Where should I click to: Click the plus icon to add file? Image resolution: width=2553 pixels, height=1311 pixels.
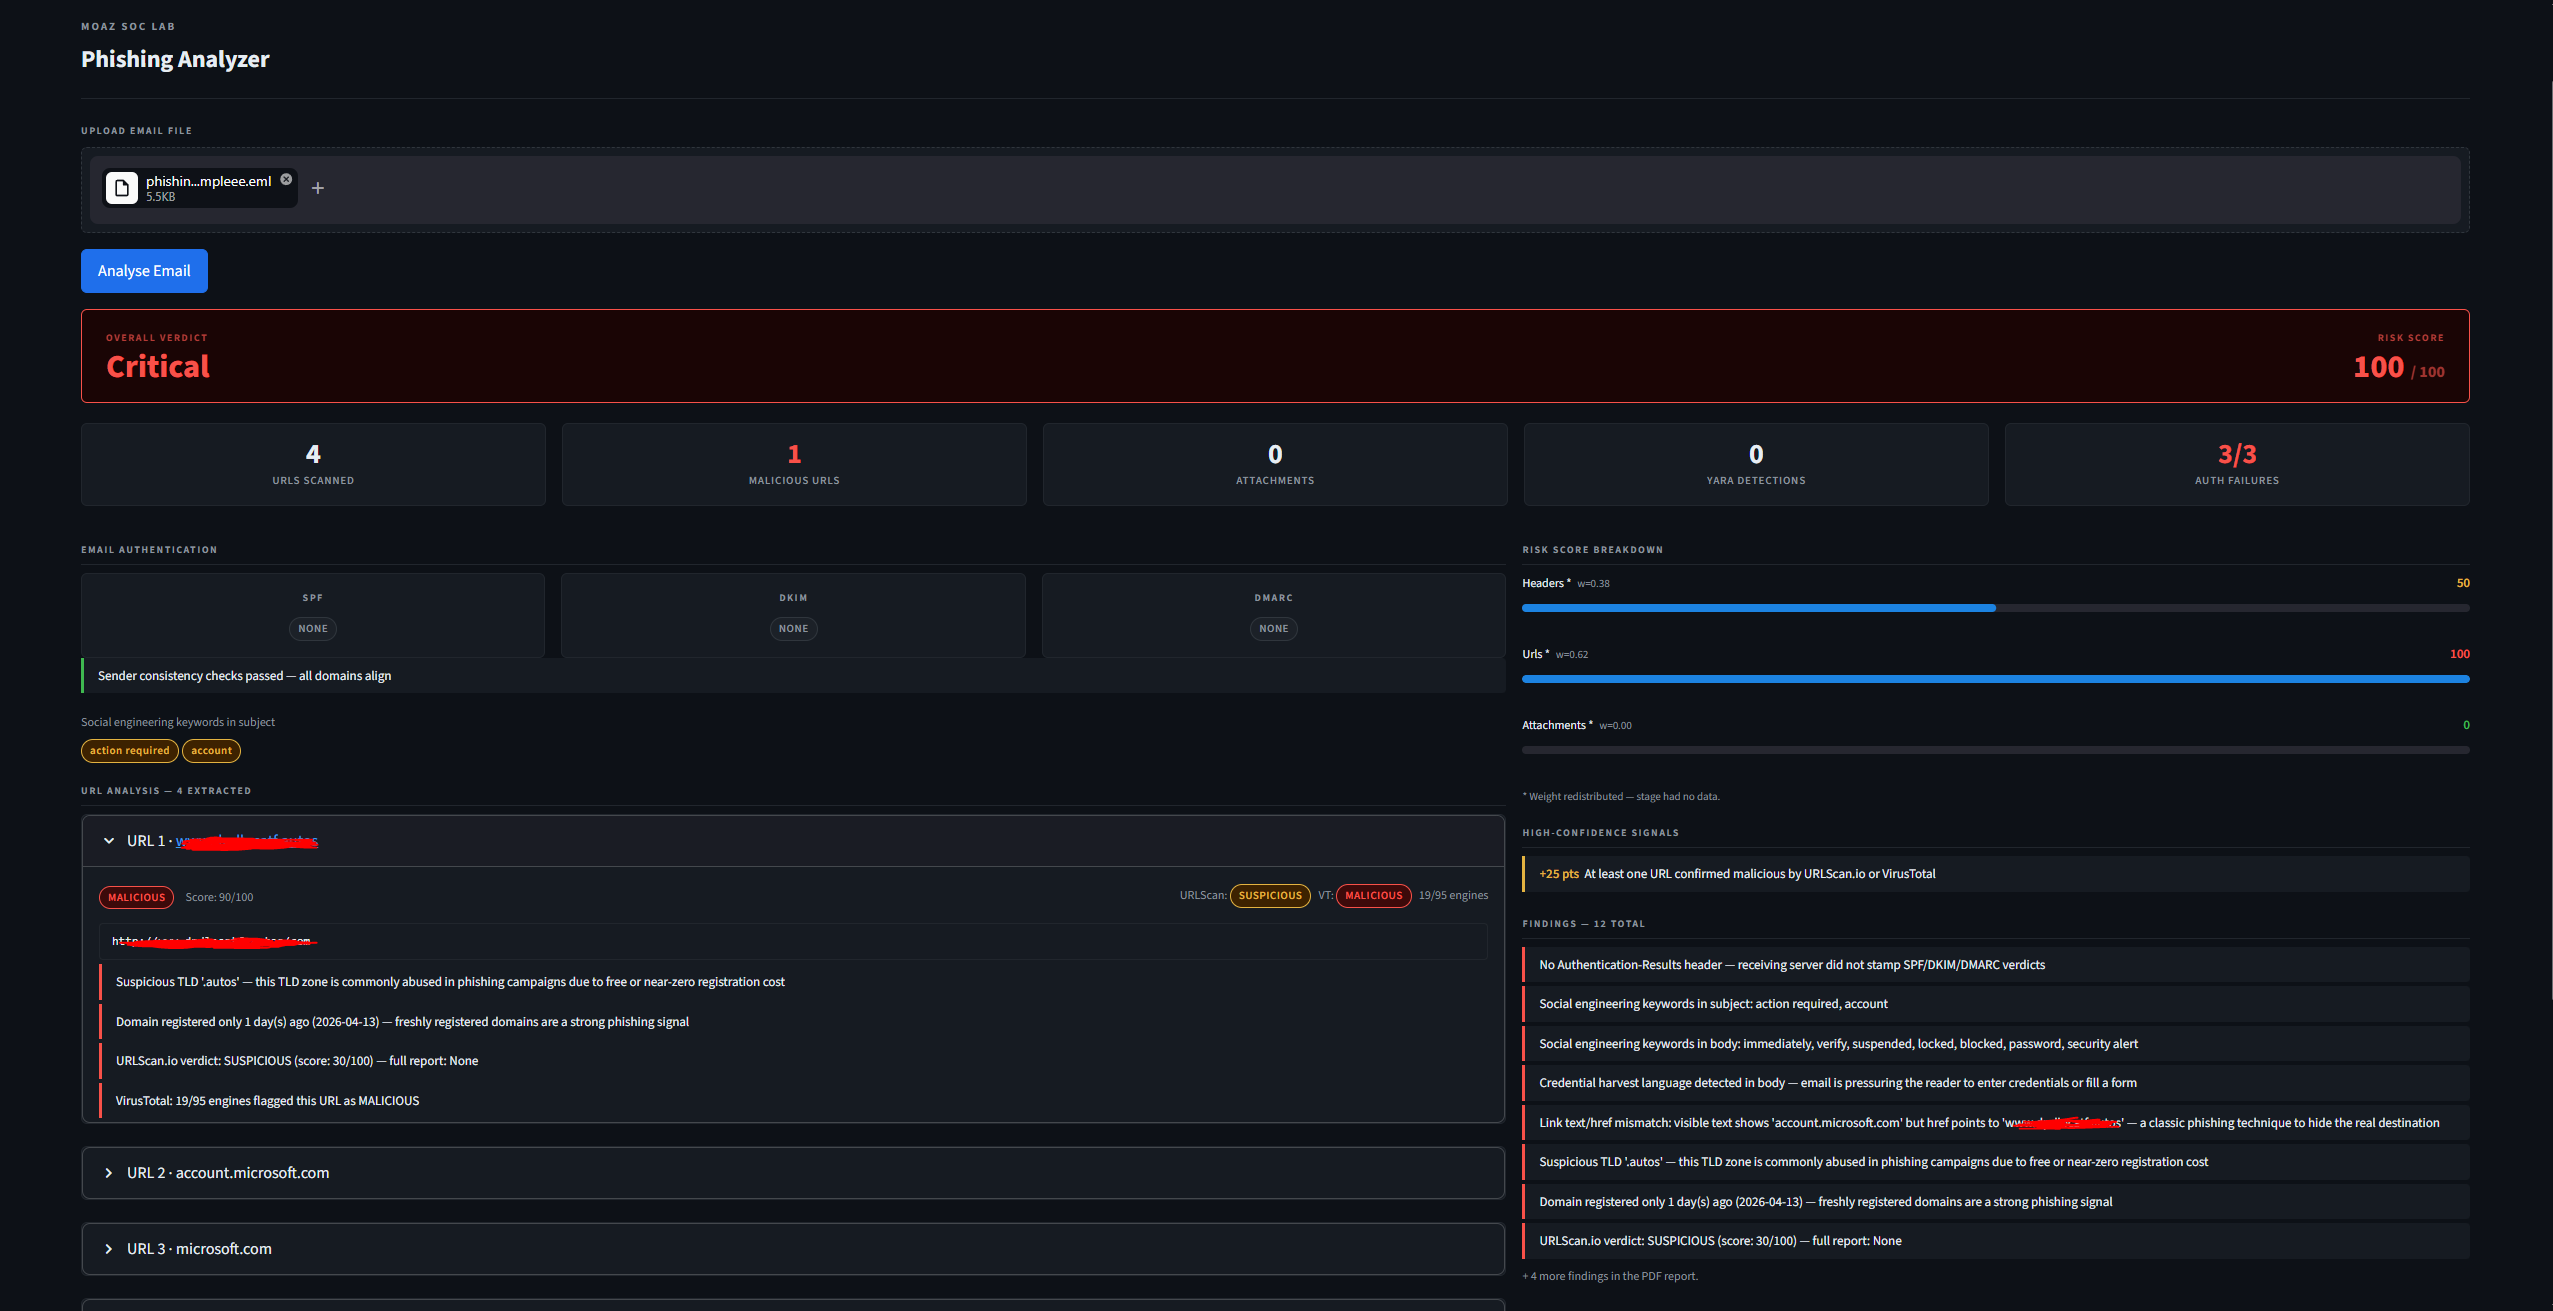click(318, 188)
